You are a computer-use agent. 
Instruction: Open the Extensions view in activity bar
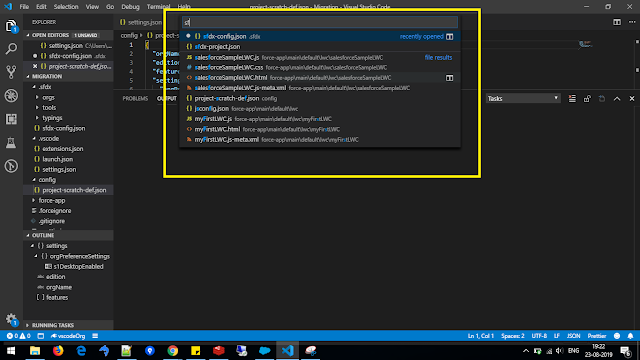tap(11, 119)
